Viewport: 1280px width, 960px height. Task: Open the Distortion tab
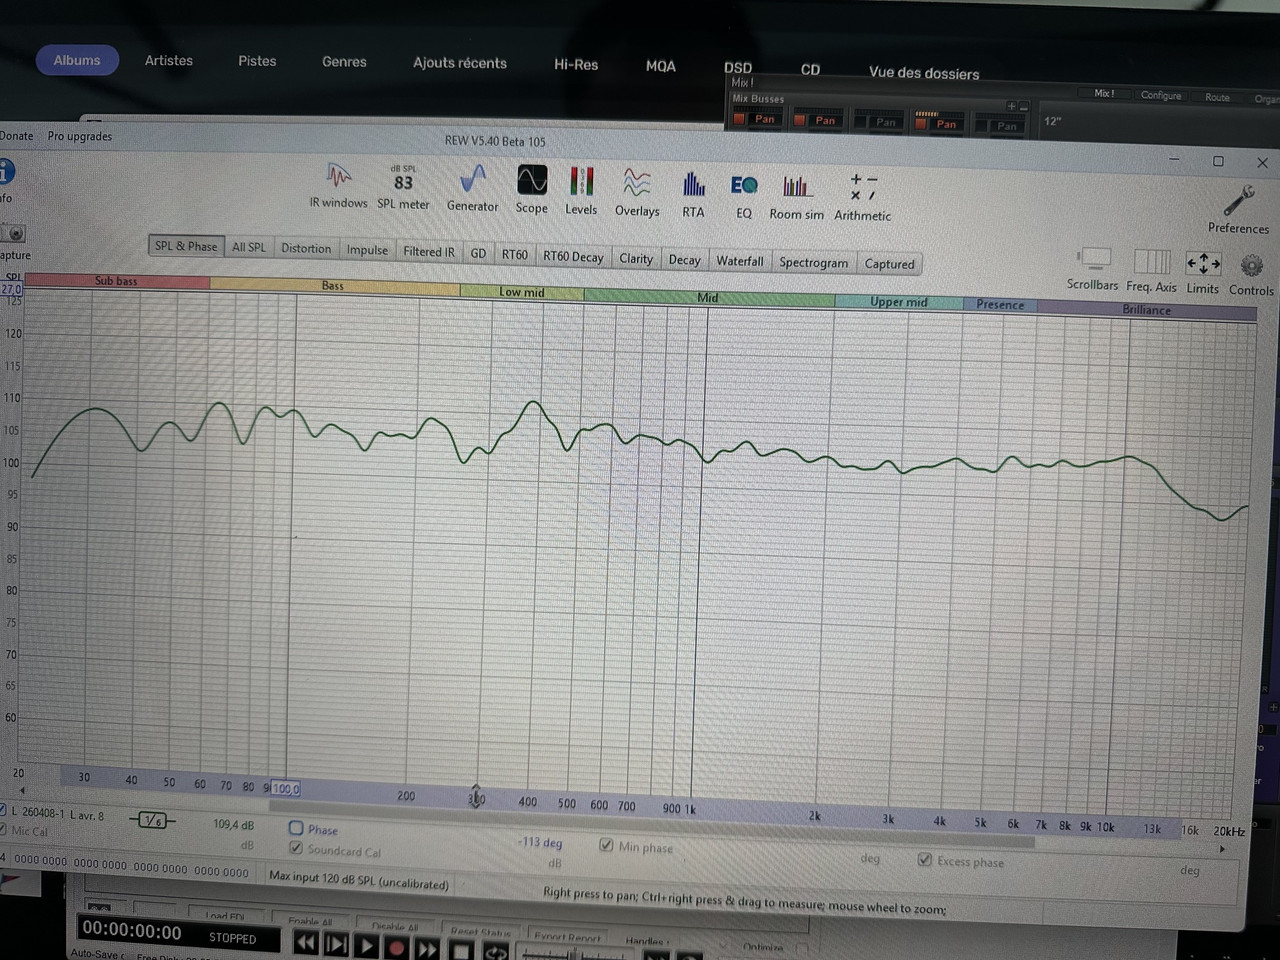pyautogui.click(x=306, y=248)
